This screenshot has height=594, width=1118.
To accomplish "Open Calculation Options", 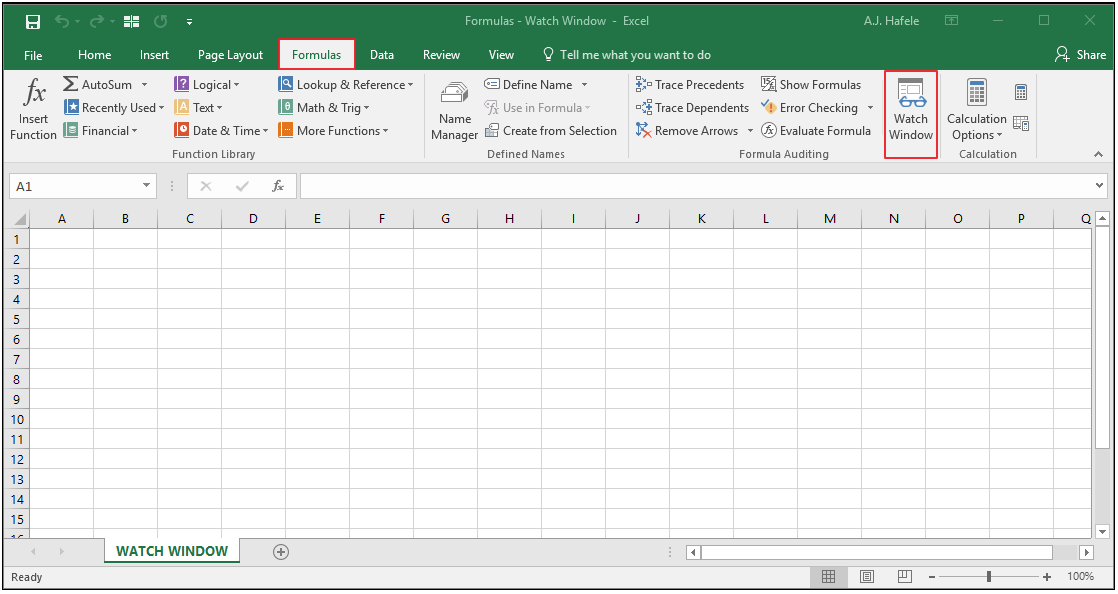I will (976, 111).
